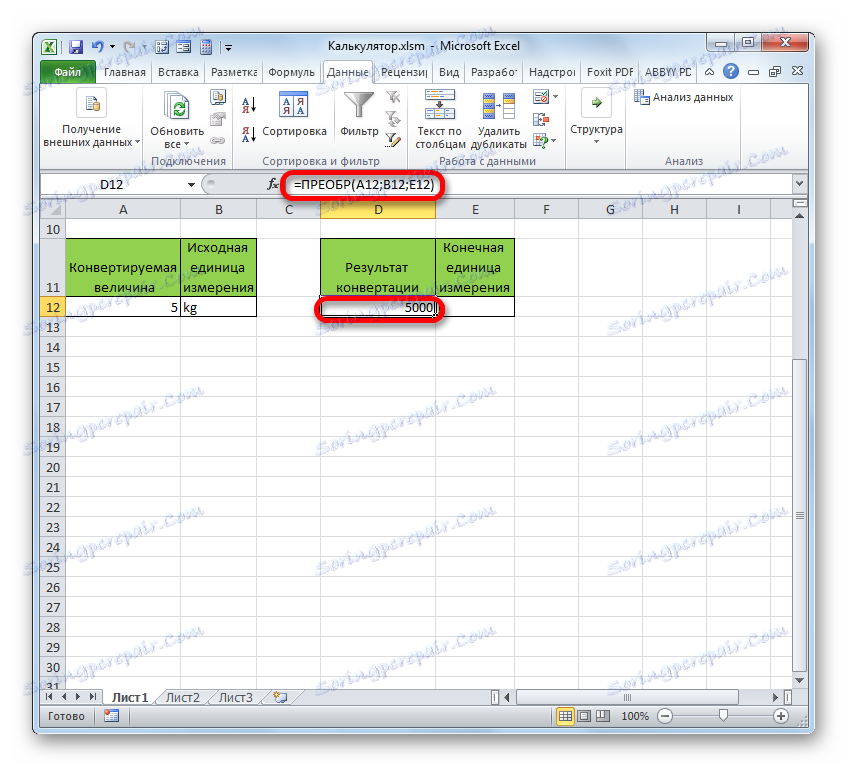Select cell B12 containing kg

tap(218, 307)
